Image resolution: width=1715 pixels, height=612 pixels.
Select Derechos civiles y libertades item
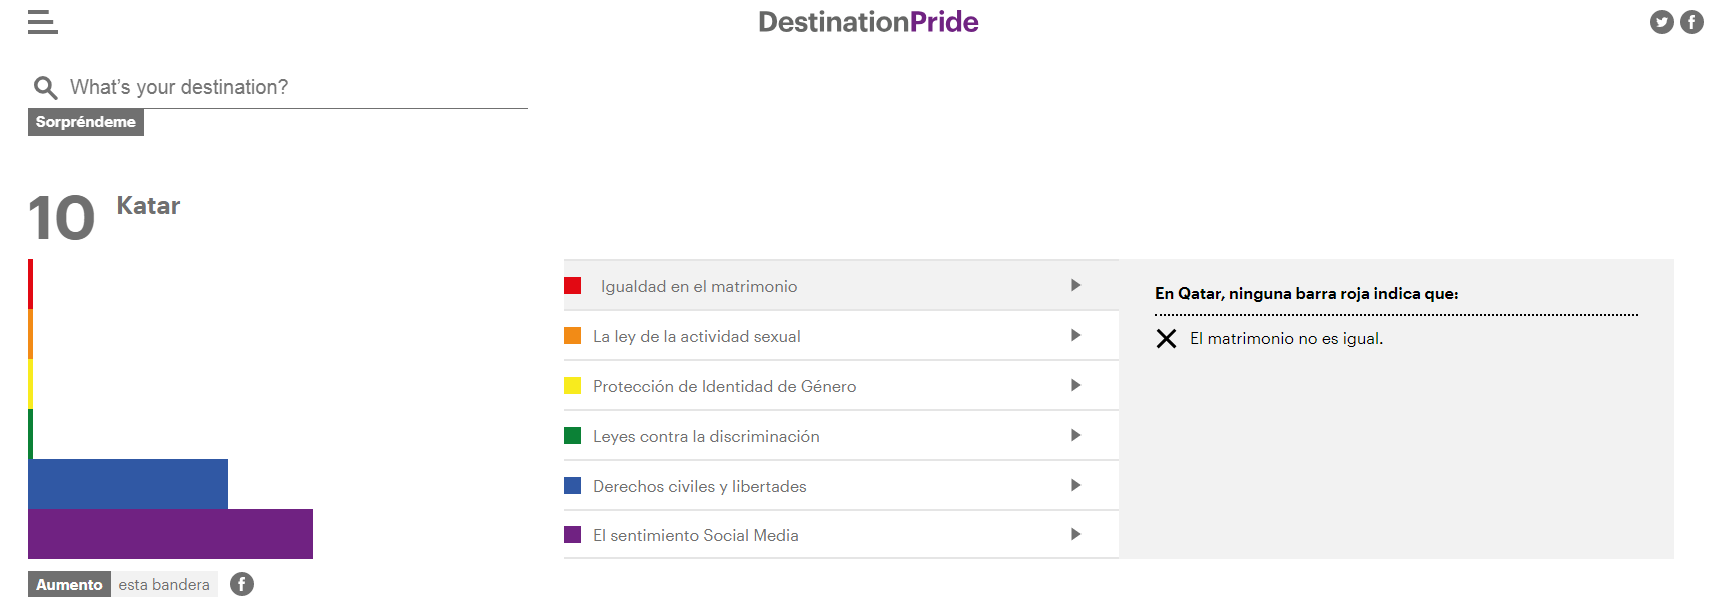pyautogui.click(x=699, y=486)
